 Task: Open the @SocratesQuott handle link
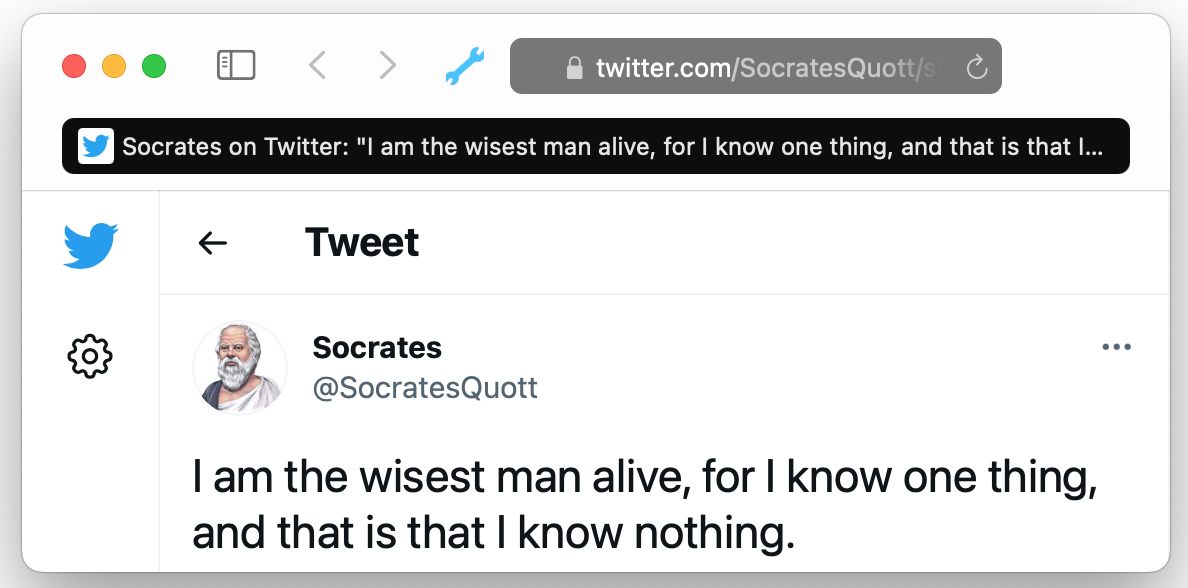coord(425,388)
